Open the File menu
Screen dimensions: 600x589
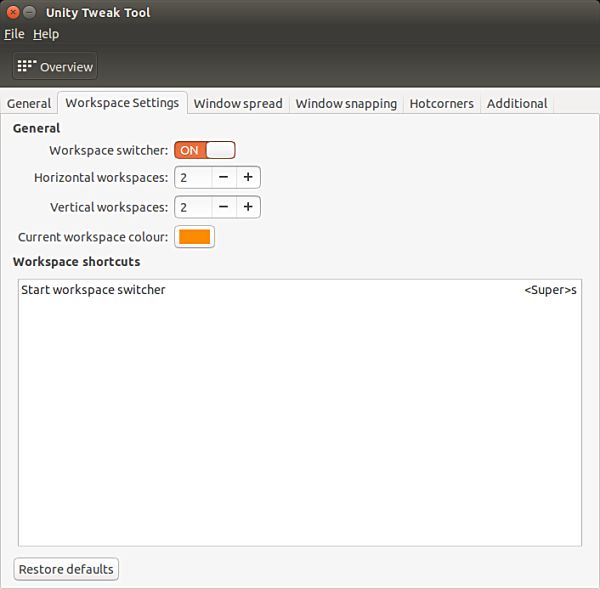14,34
